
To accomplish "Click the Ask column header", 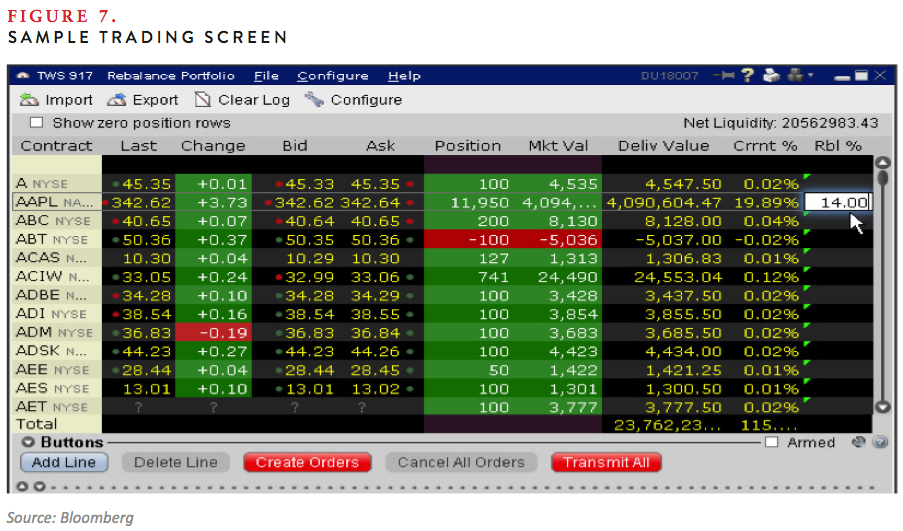I will click(380, 146).
